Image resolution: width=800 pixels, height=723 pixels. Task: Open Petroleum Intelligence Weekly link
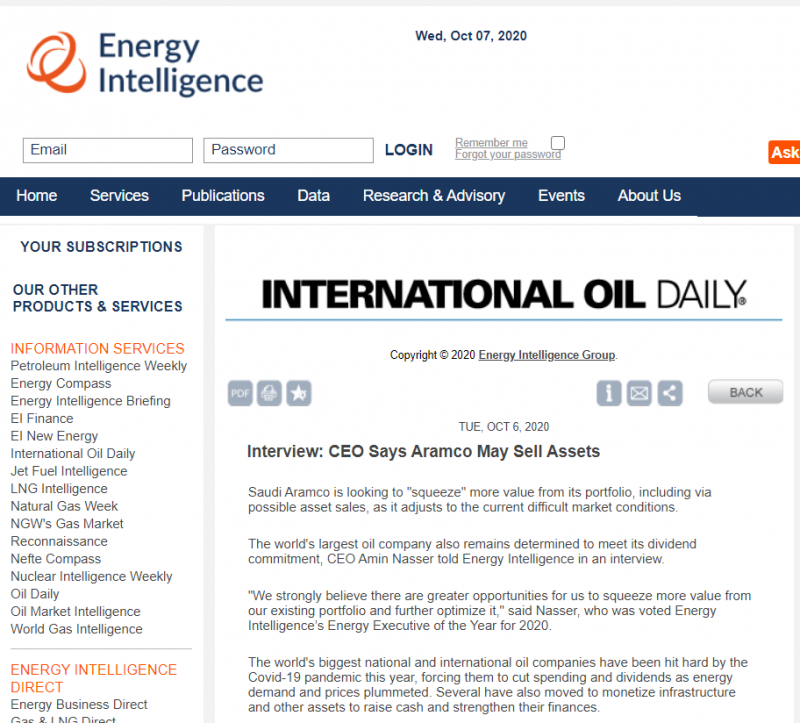tap(98, 366)
